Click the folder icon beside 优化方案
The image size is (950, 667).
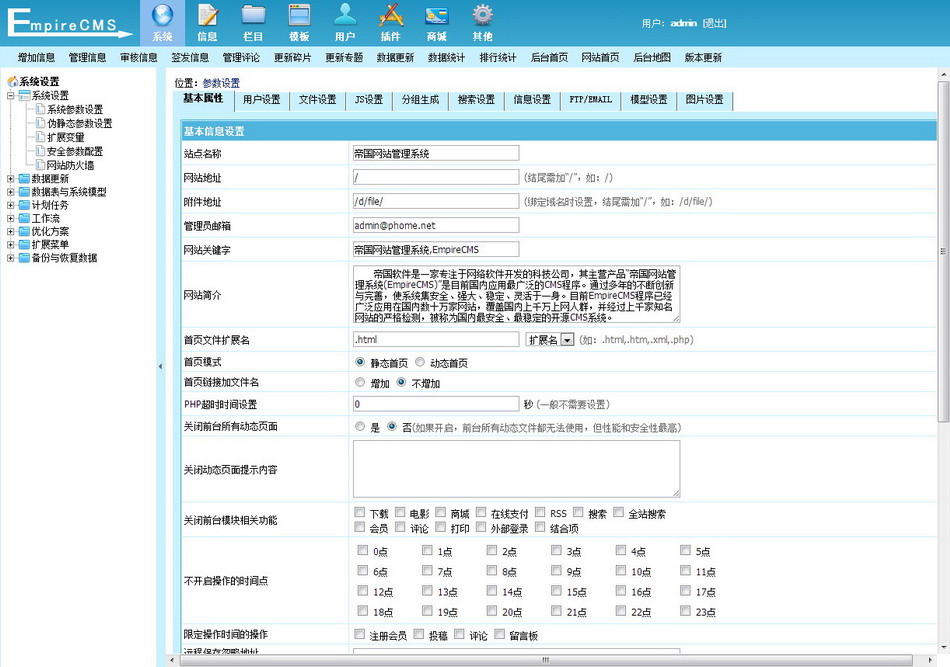(24, 231)
